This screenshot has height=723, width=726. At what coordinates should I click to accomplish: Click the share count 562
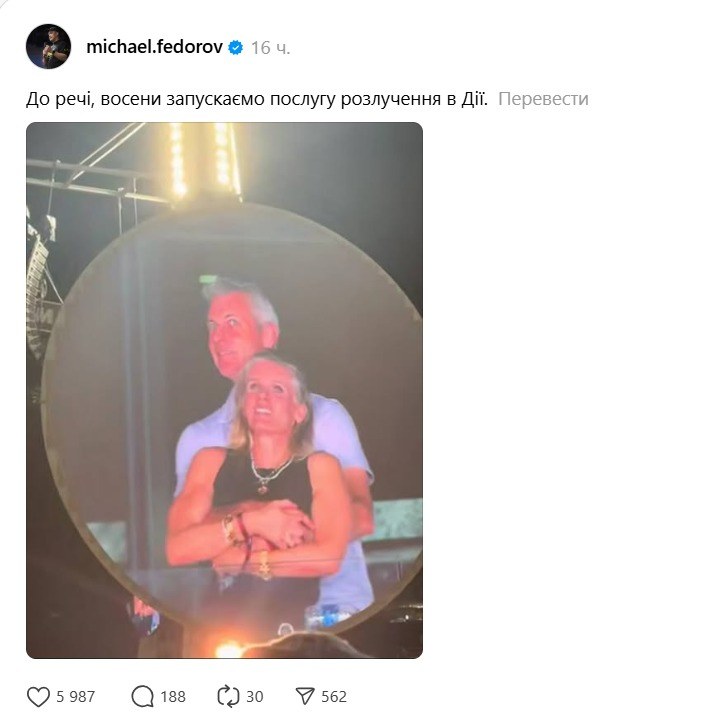tap(333, 697)
